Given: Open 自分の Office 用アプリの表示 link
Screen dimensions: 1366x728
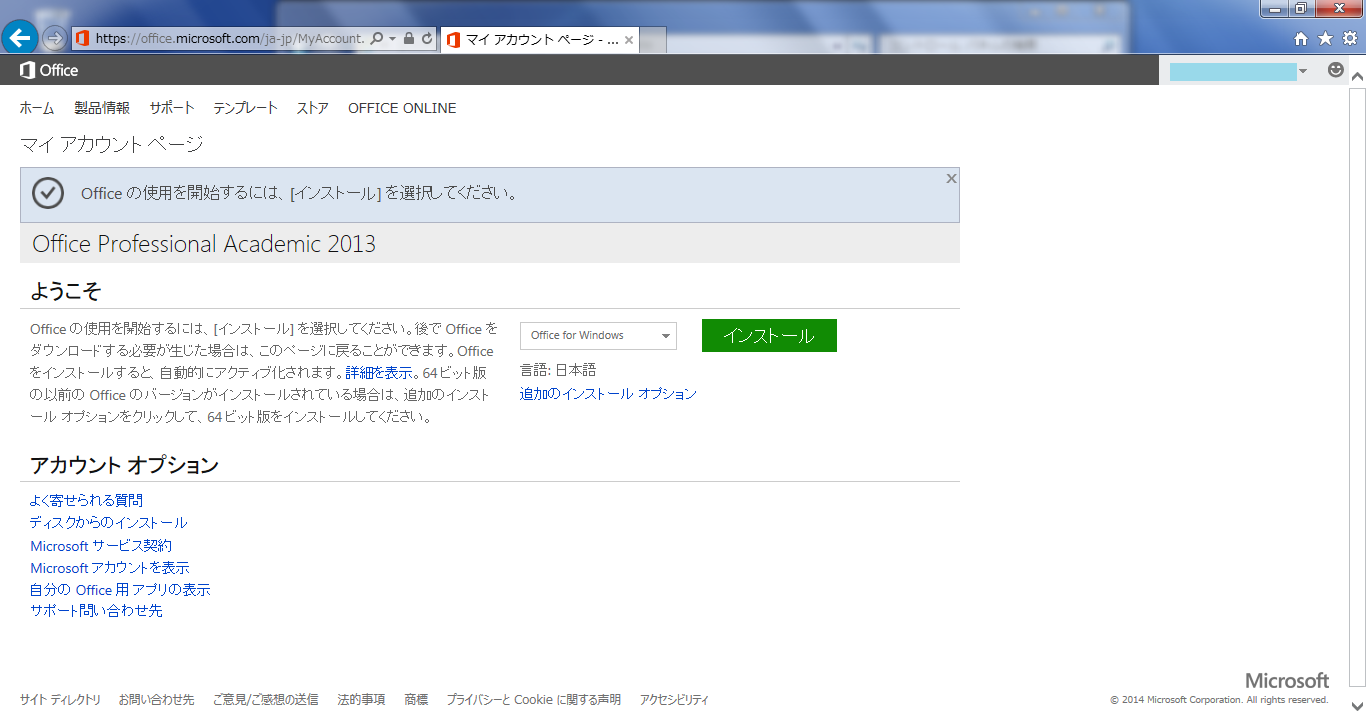Looking at the screenshot, I should (x=120, y=590).
